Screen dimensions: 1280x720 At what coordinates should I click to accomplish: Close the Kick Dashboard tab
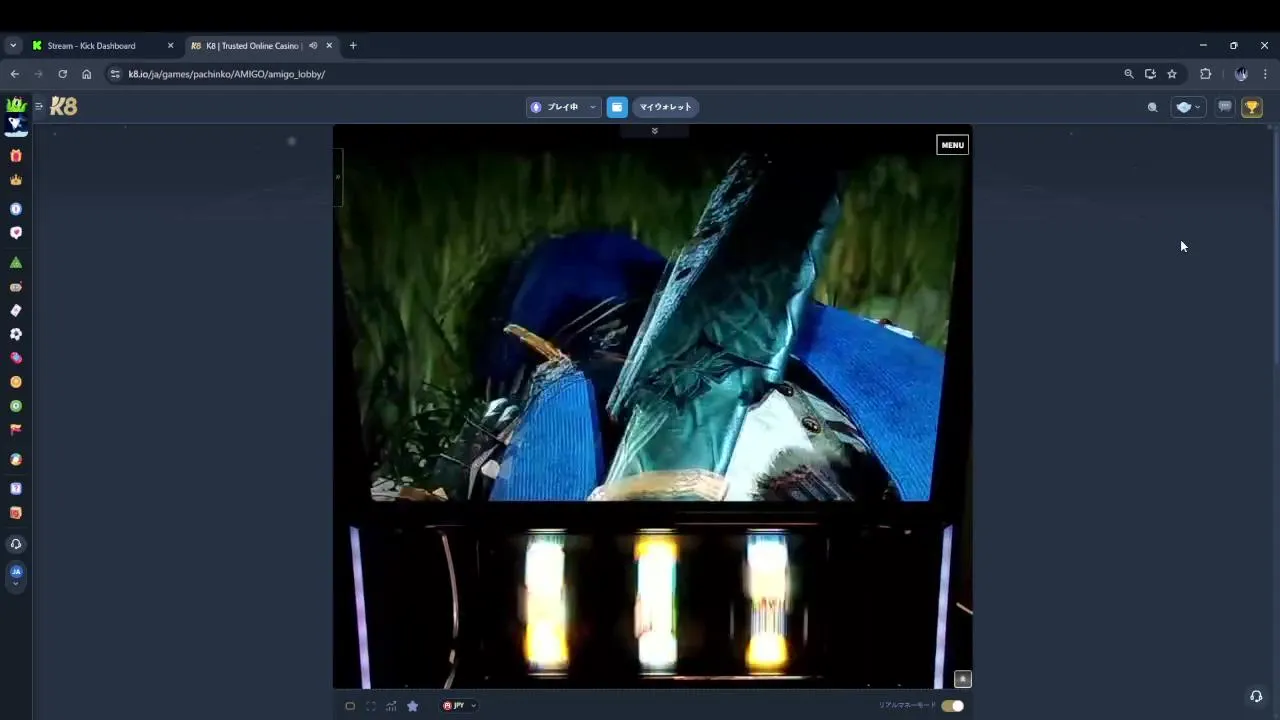pos(170,46)
